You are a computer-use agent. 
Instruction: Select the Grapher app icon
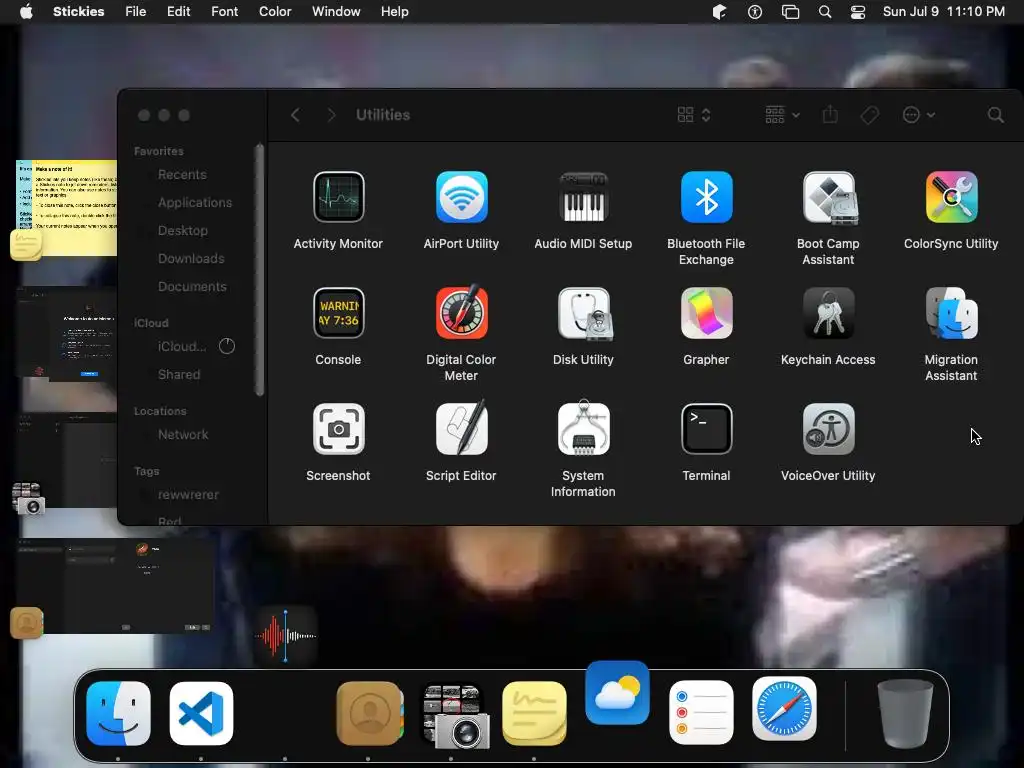click(706, 313)
